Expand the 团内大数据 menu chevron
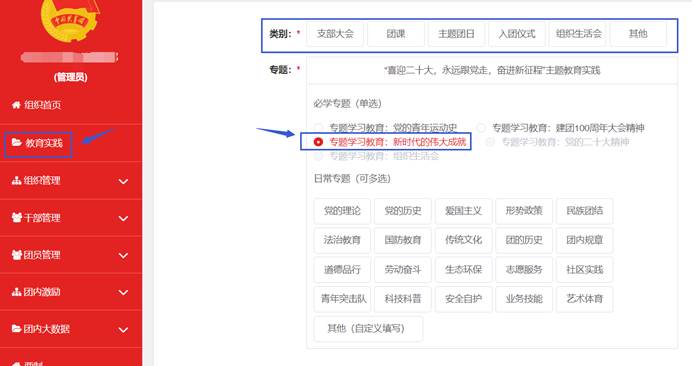 (123, 329)
